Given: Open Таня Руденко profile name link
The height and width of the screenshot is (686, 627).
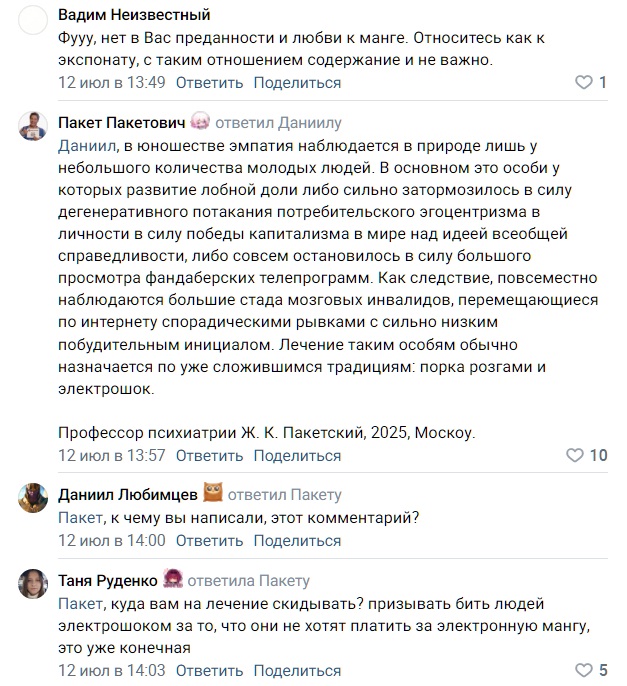Looking at the screenshot, I should click(108, 581).
